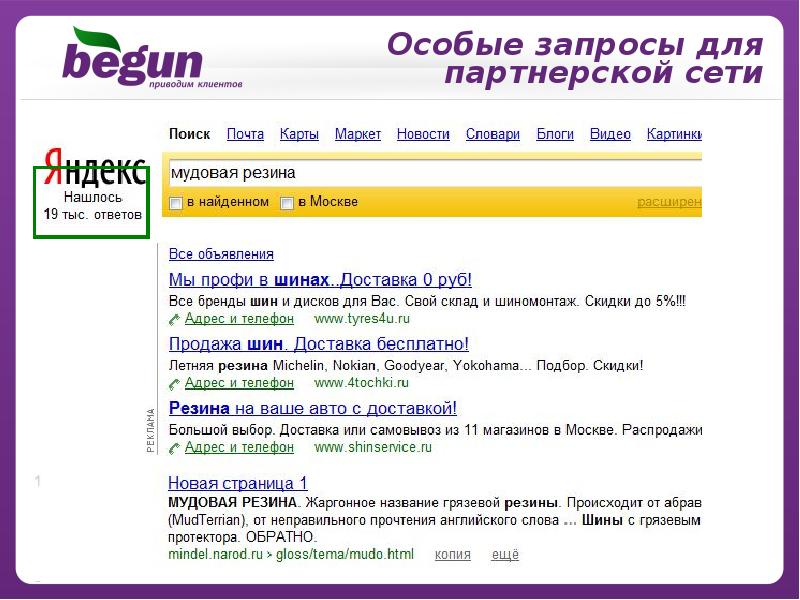800x600 pixels.
Task: Open the Почта tab
Action: (x=245, y=134)
